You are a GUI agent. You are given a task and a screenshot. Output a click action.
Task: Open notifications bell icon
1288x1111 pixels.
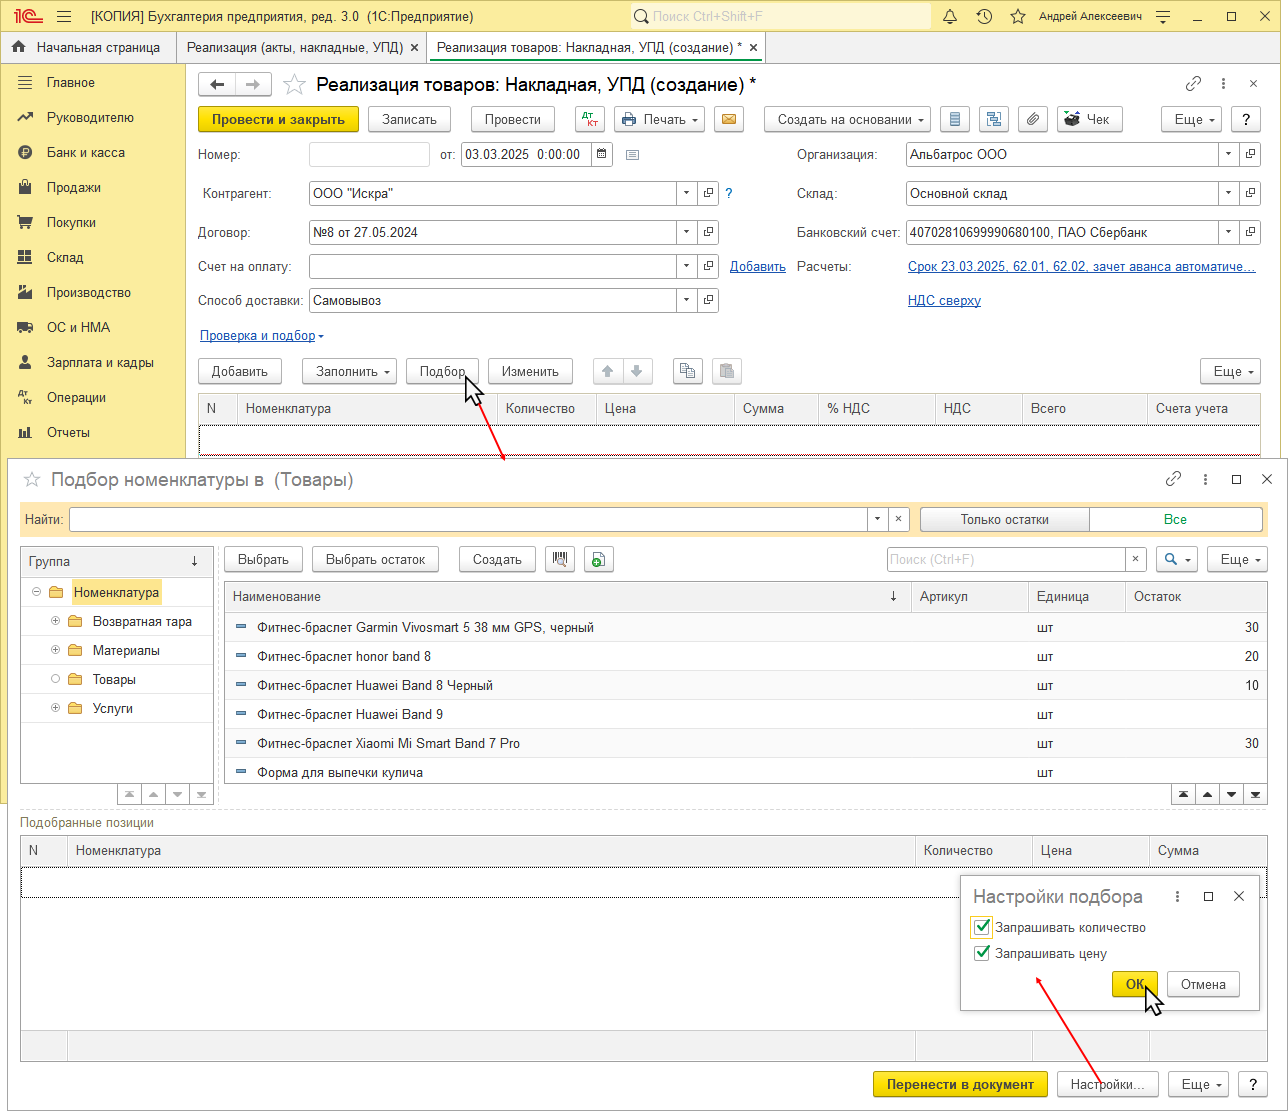pyautogui.click(x=950, y=17)
